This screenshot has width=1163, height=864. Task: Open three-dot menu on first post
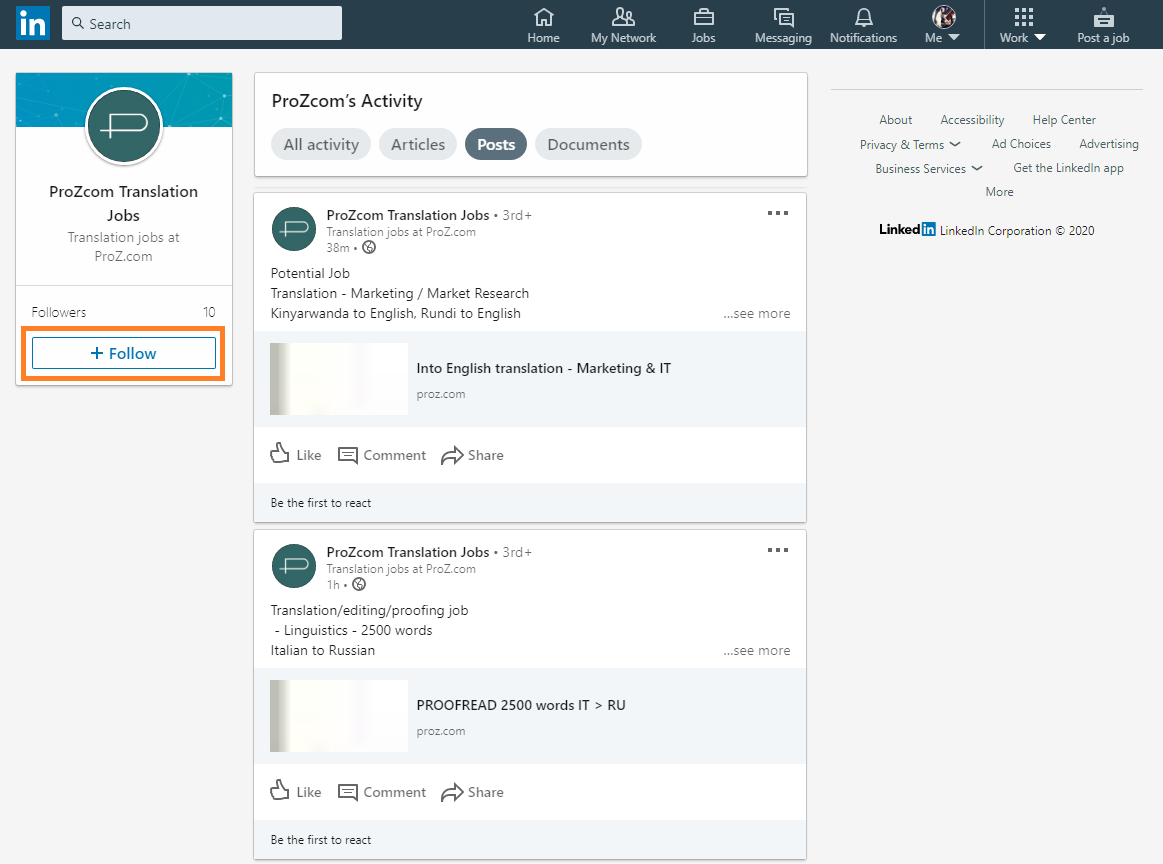tap(778, 213)
